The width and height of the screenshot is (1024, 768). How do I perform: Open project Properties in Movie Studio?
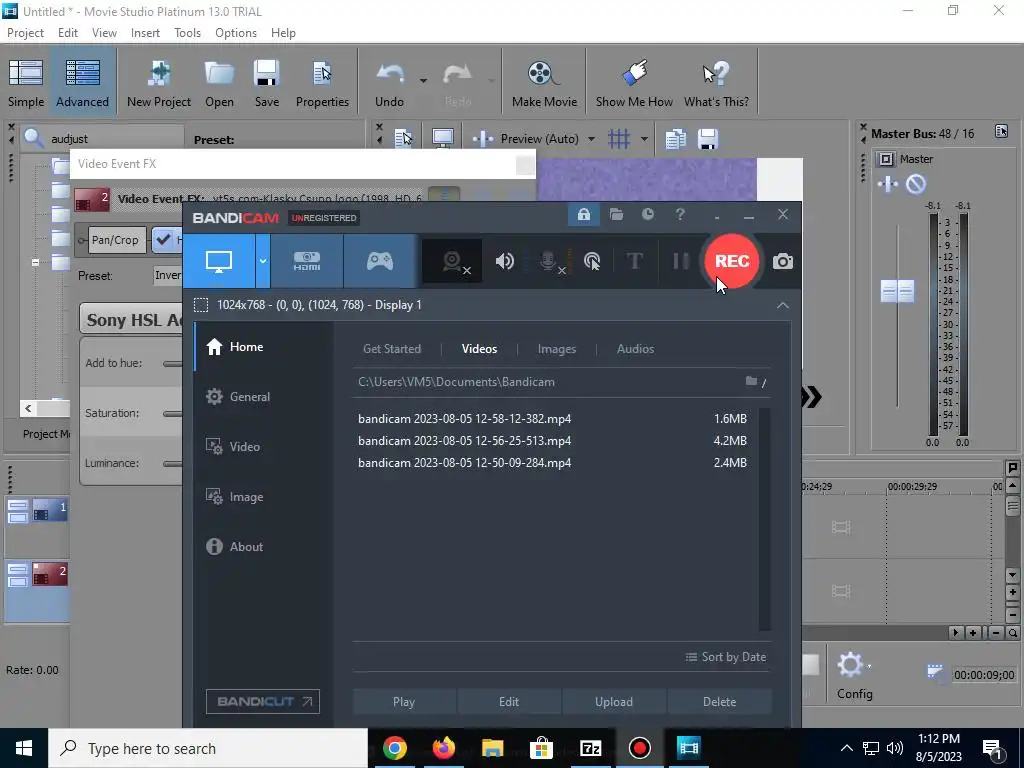pyautogui.click(x=322, y=83)
